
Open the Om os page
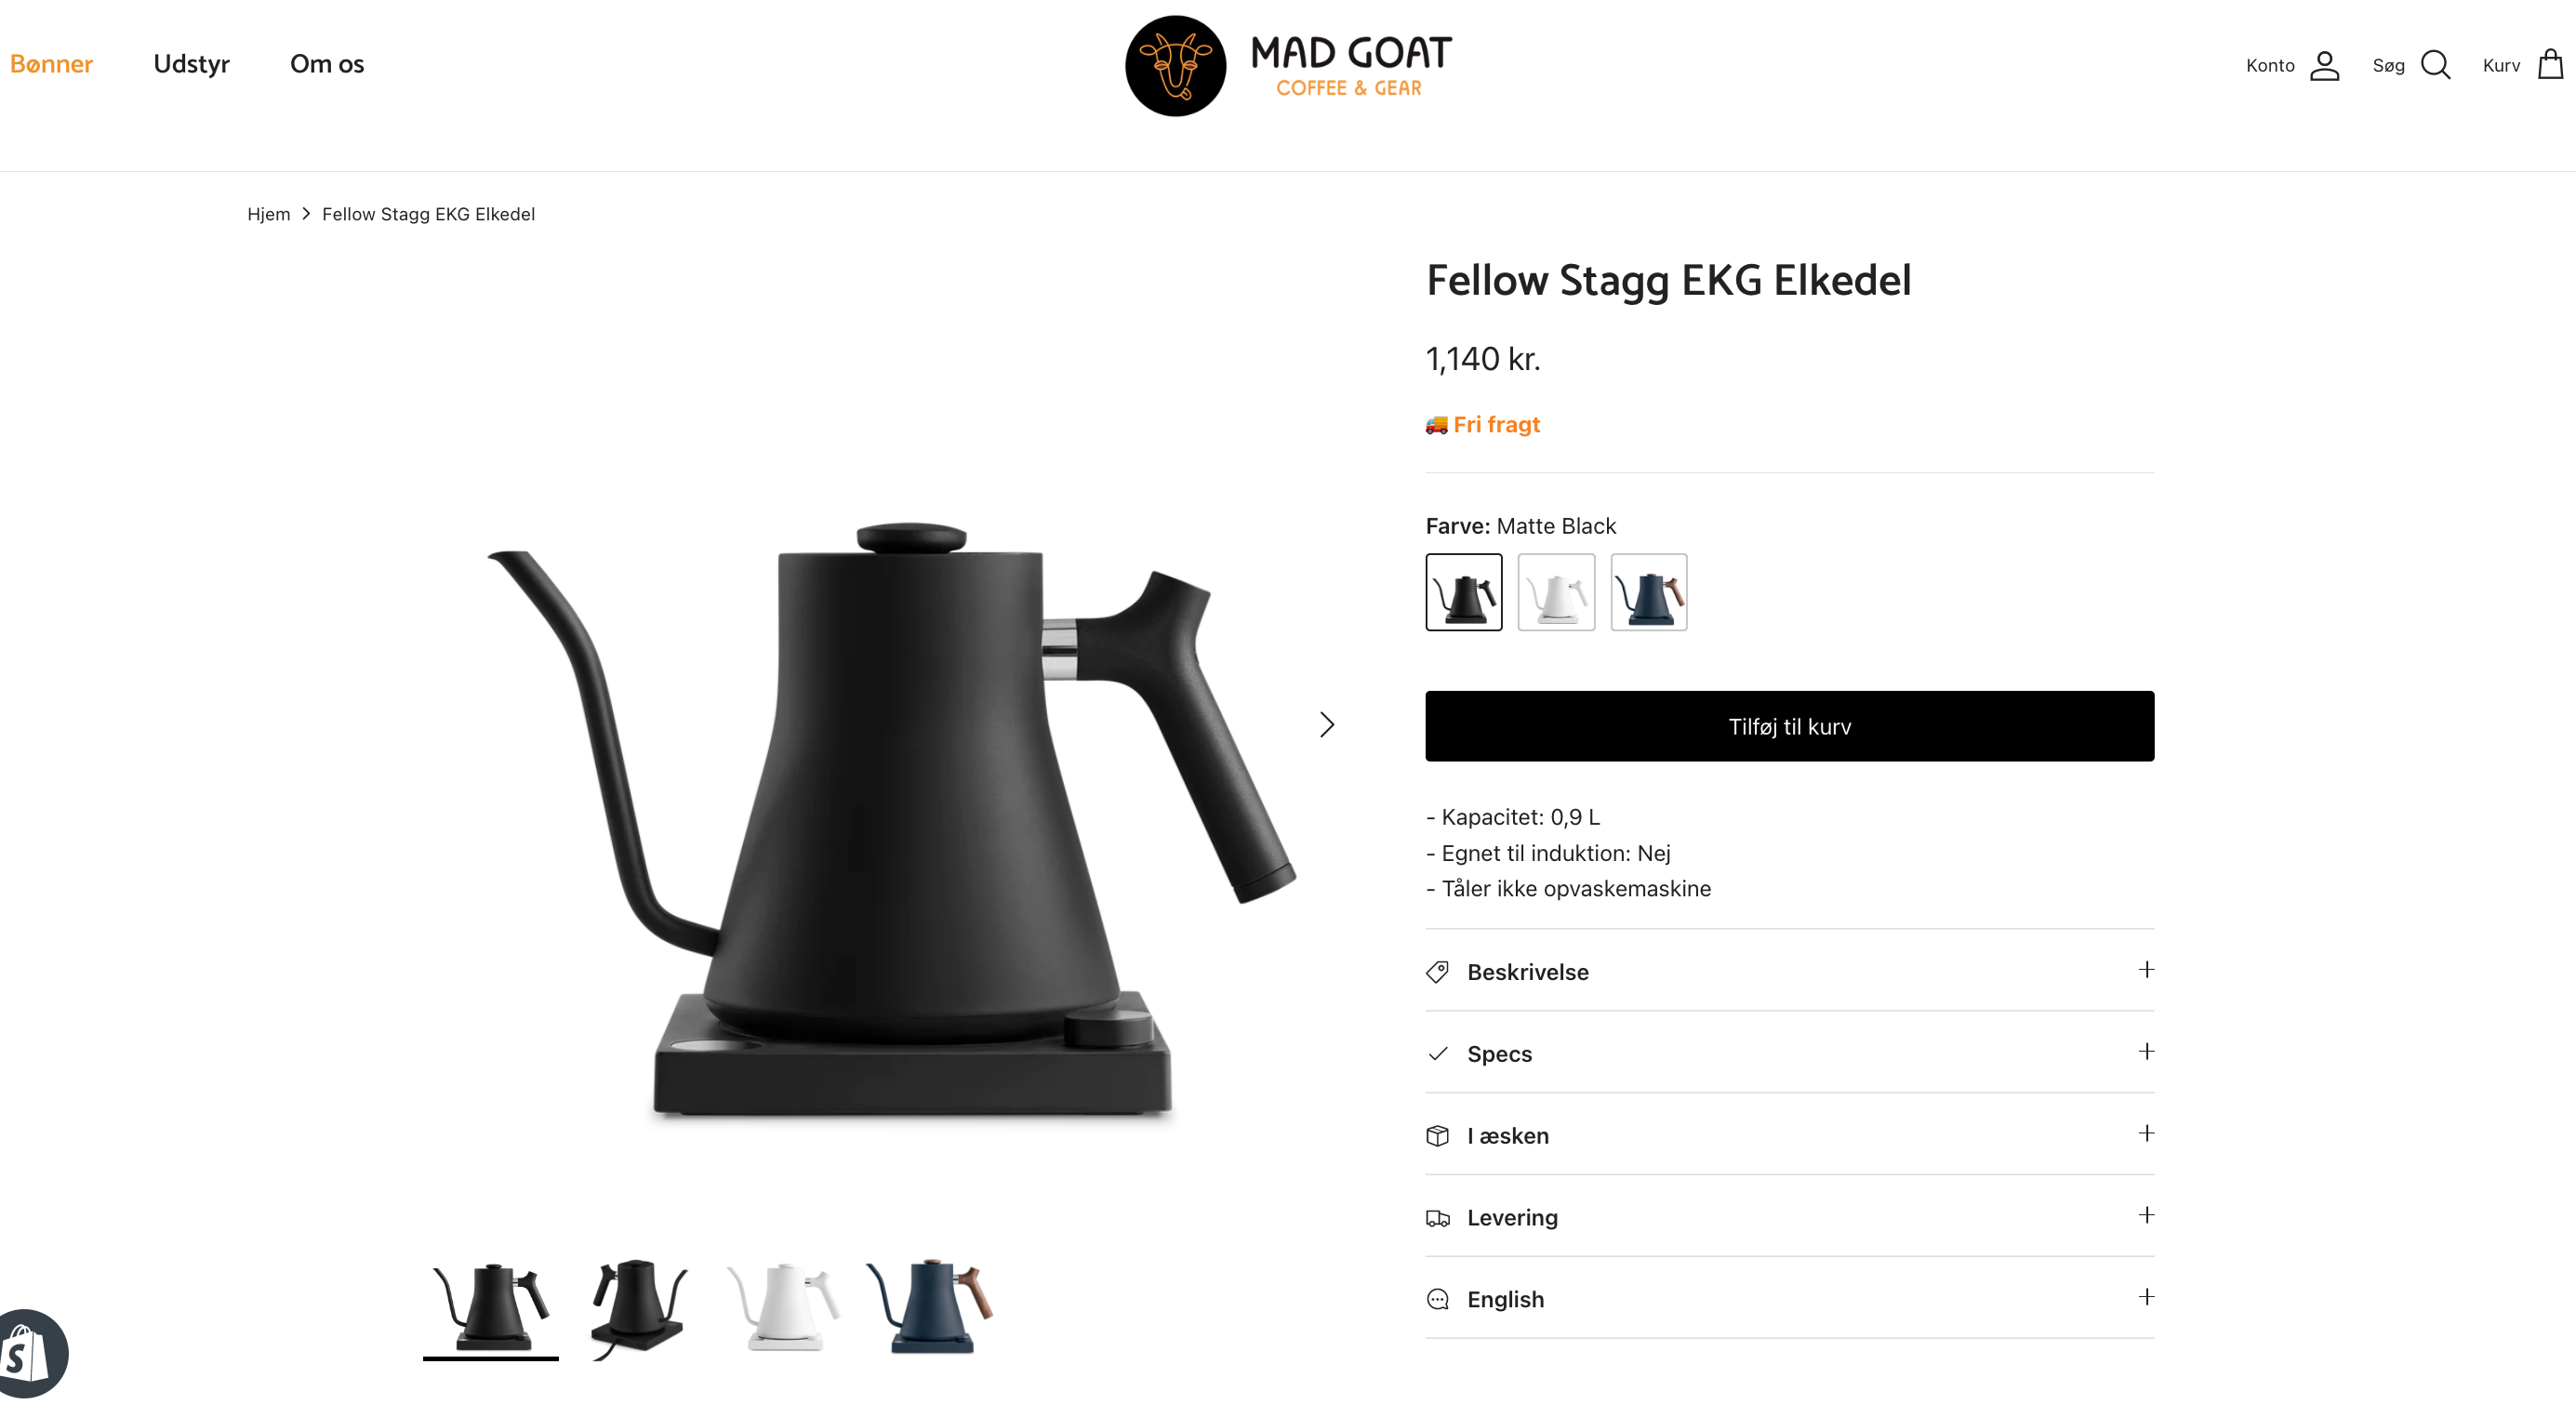tap(327, 64)
